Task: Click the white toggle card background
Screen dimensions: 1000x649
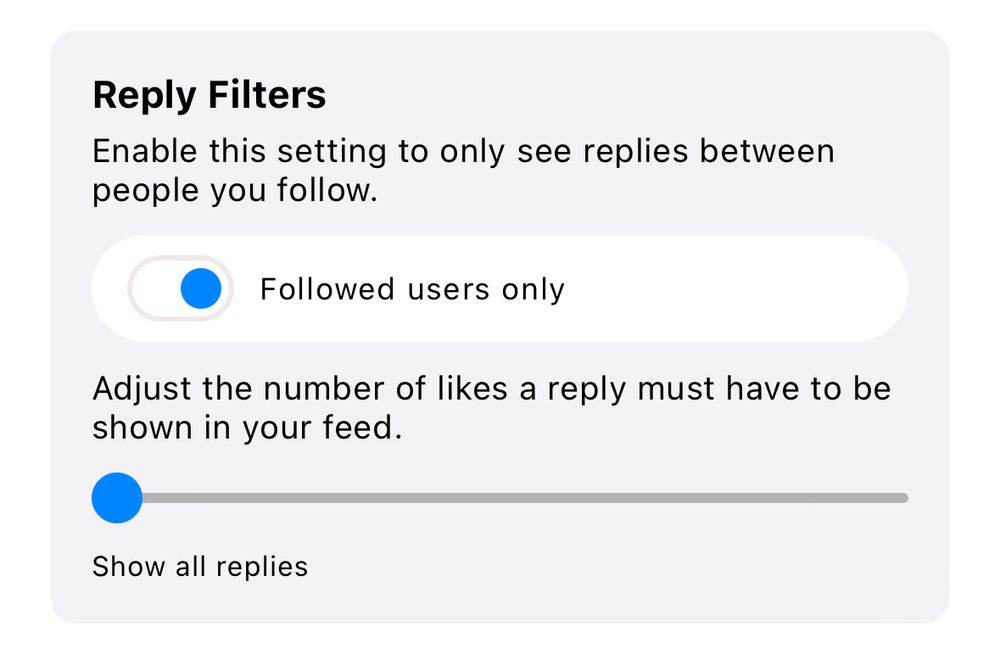Action: point(700,288)
